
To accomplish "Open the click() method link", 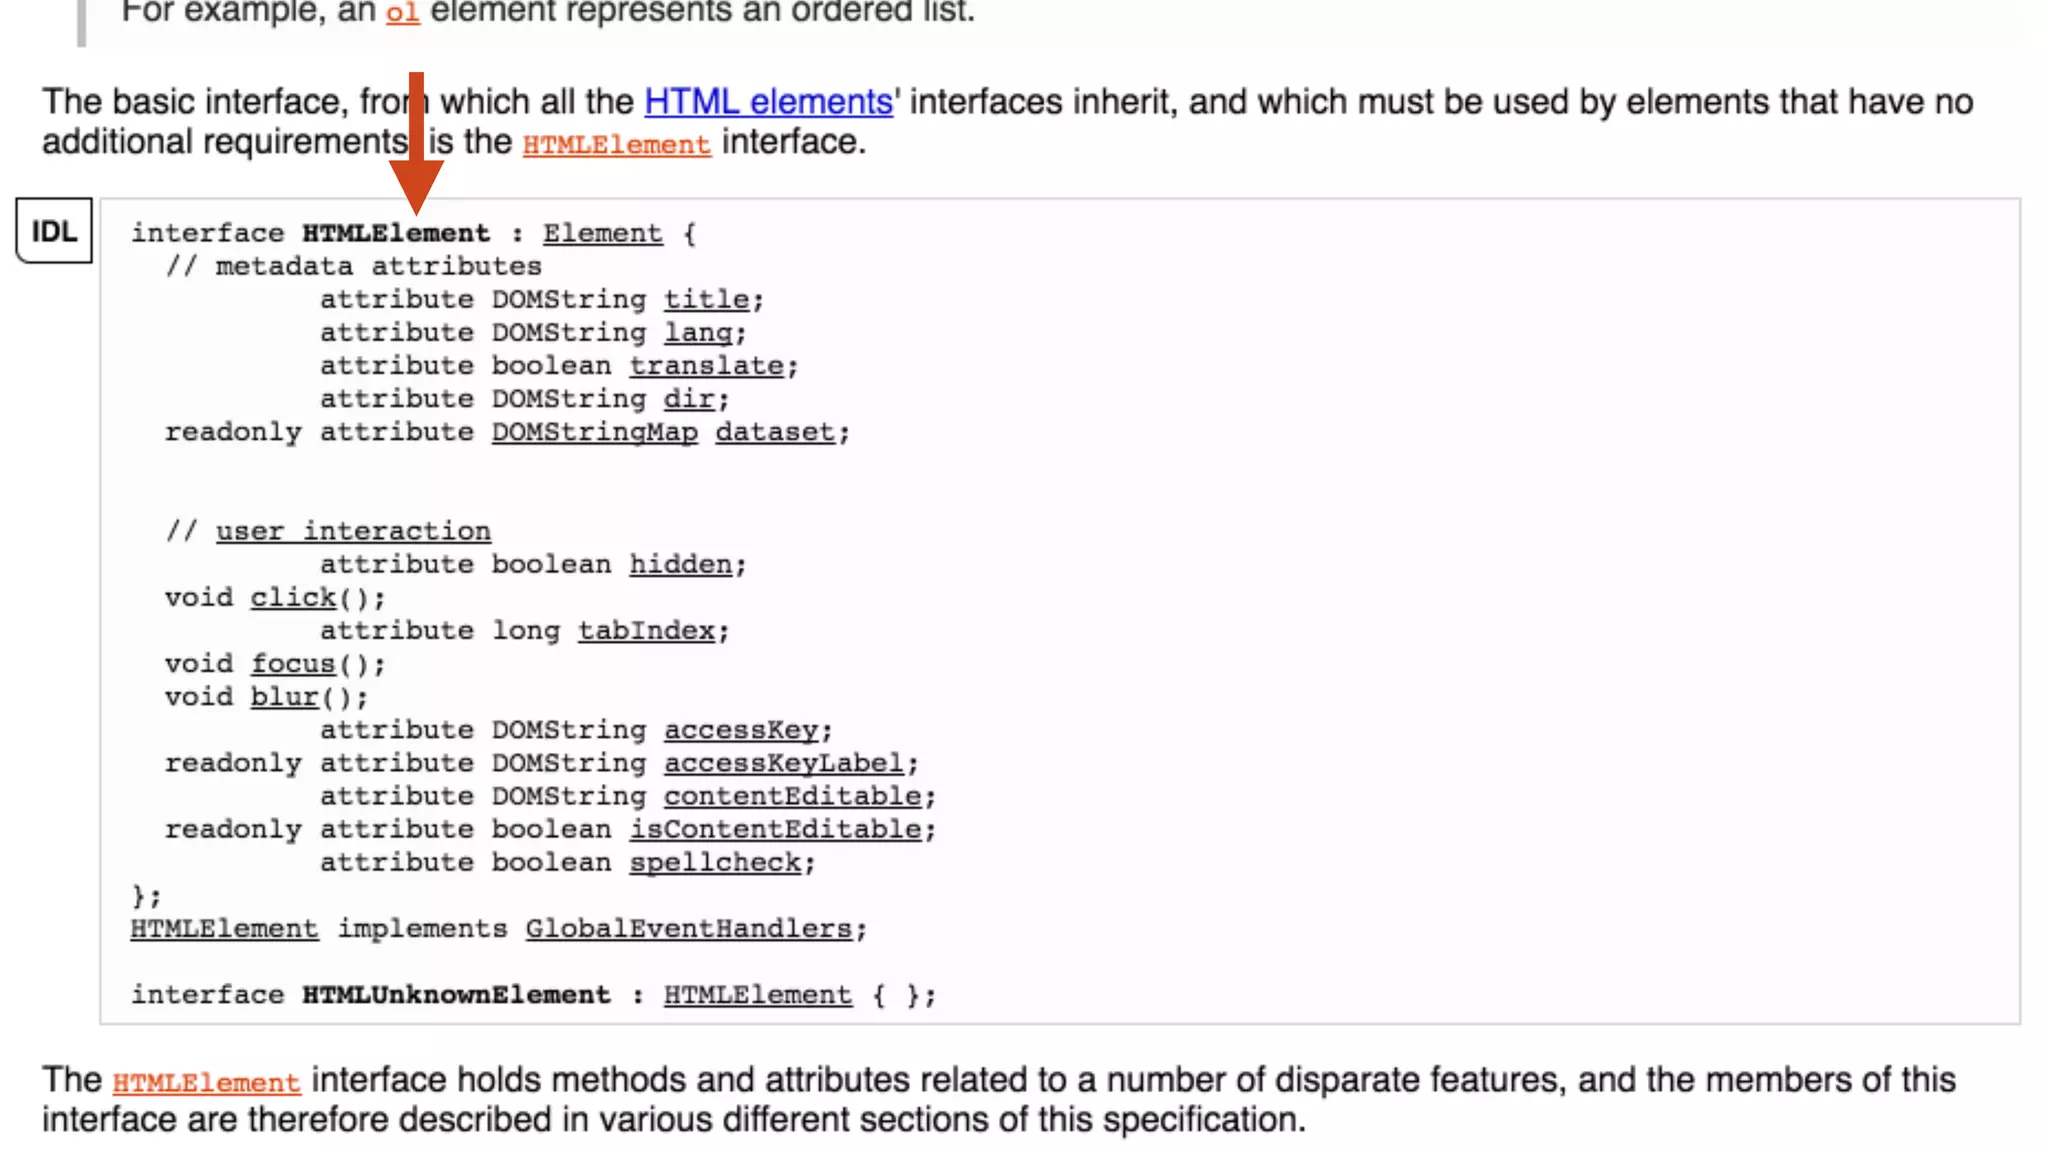I will pos(293,597).
